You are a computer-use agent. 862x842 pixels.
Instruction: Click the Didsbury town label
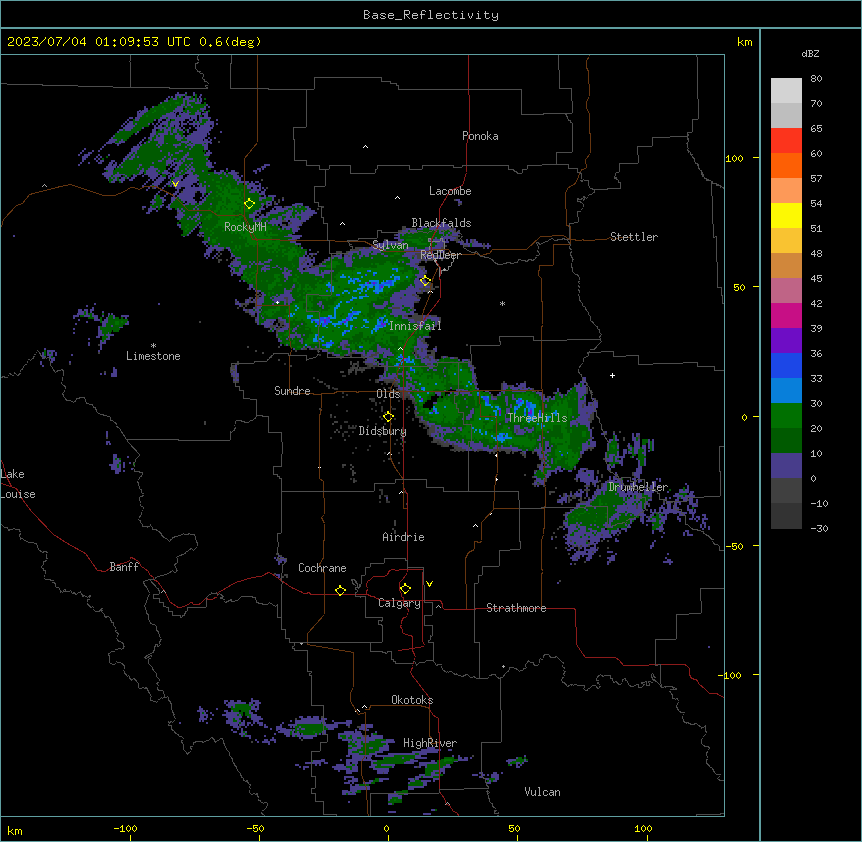pos(383,431)
